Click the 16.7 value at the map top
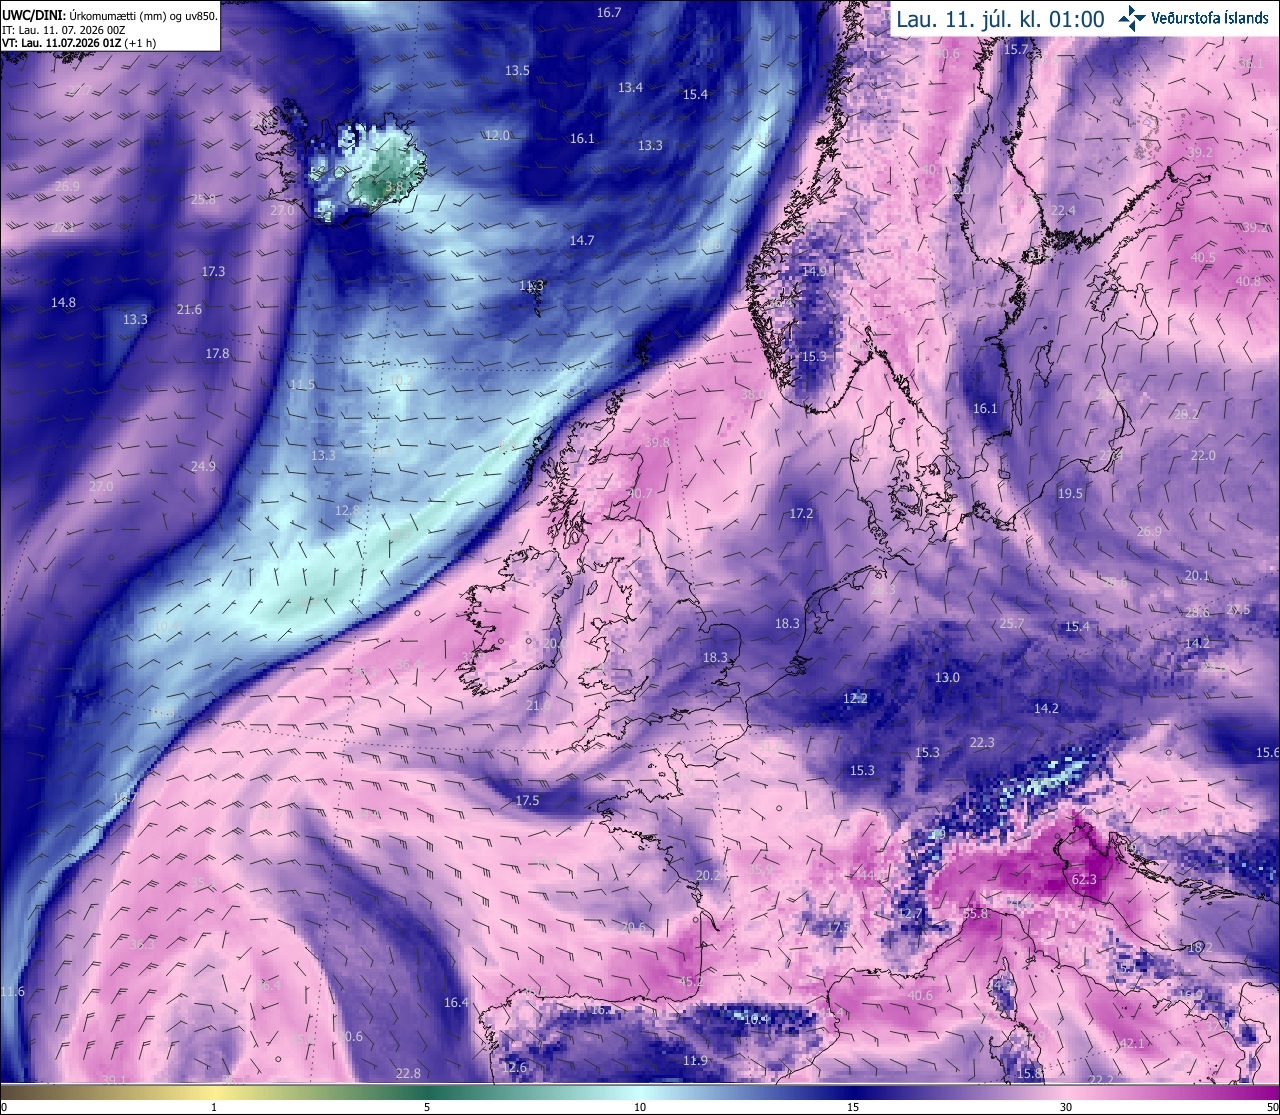The image size is (1280, 1115). (609, 13)
